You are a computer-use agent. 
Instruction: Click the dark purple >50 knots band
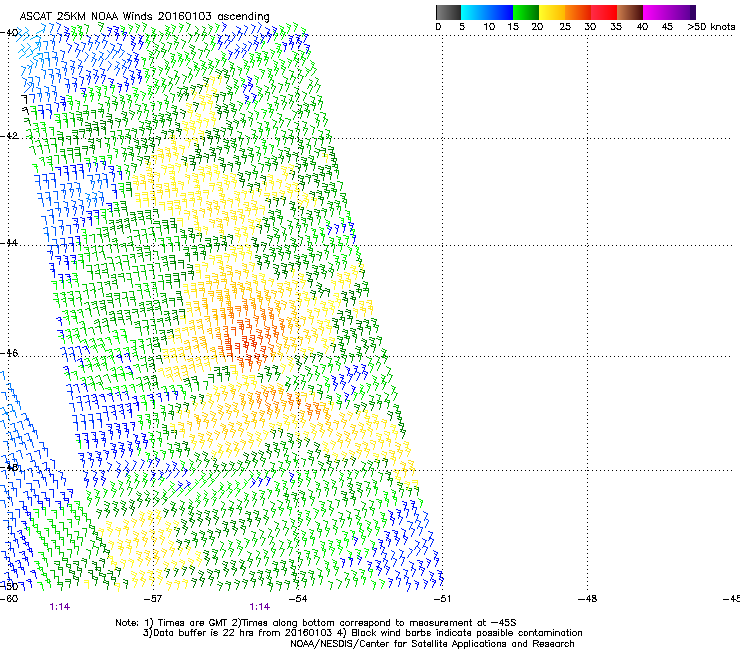[x=693, y=12]
